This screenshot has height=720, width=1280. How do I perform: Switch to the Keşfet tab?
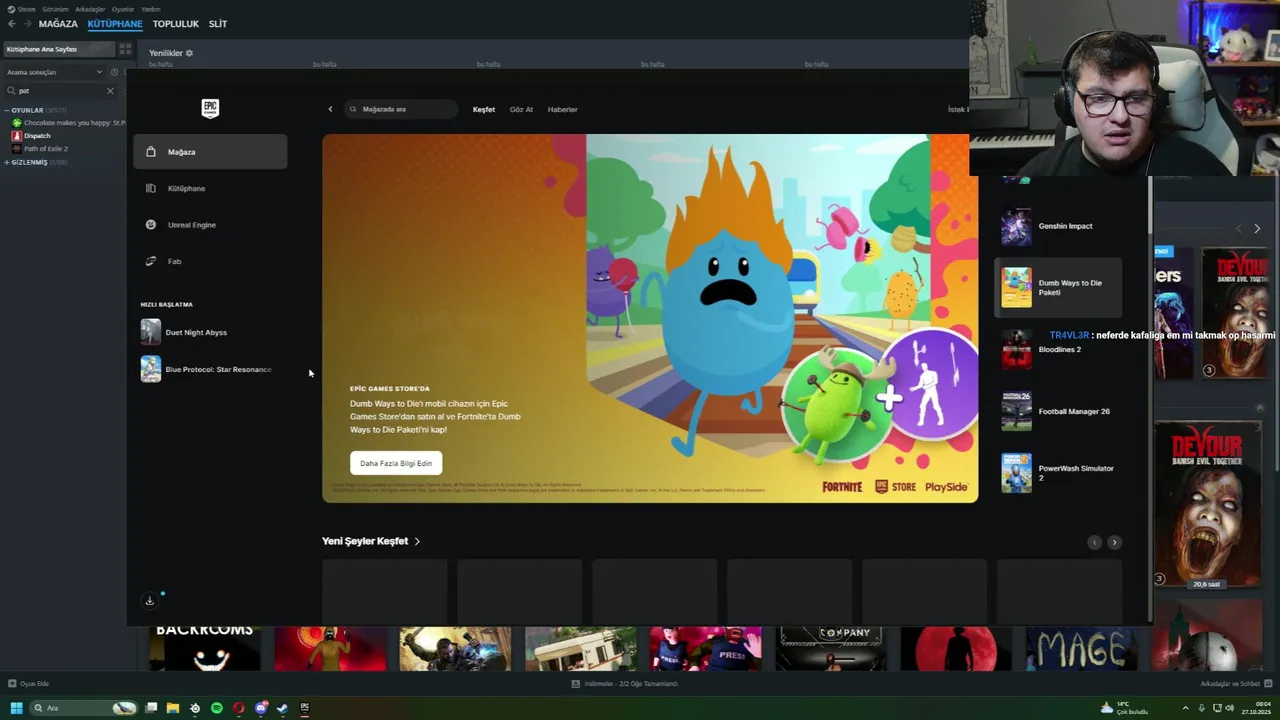tap(484, 109)
